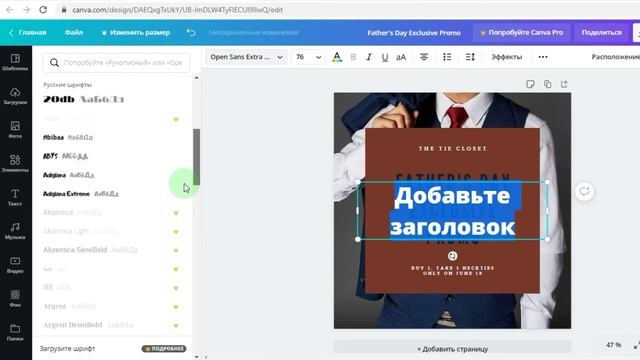The width and height of the screenshot is (640, 360).
Task: Open Эффекты text effects
Action: [507, 57]
